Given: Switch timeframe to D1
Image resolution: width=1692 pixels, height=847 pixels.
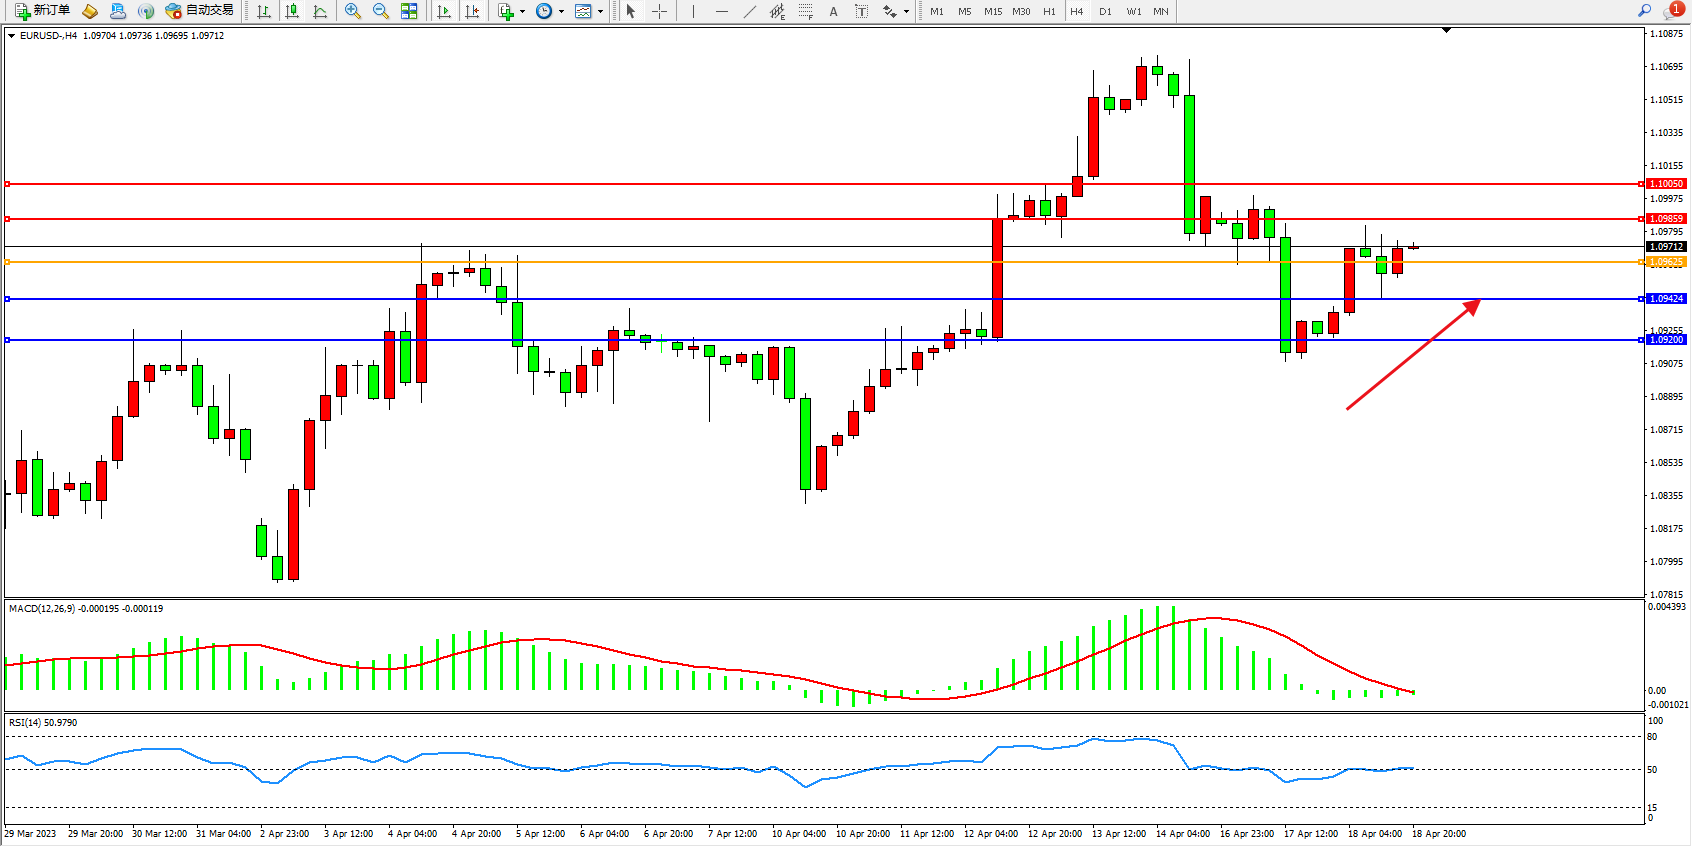Looking at the screenshot, I should tap(1105, 11).
